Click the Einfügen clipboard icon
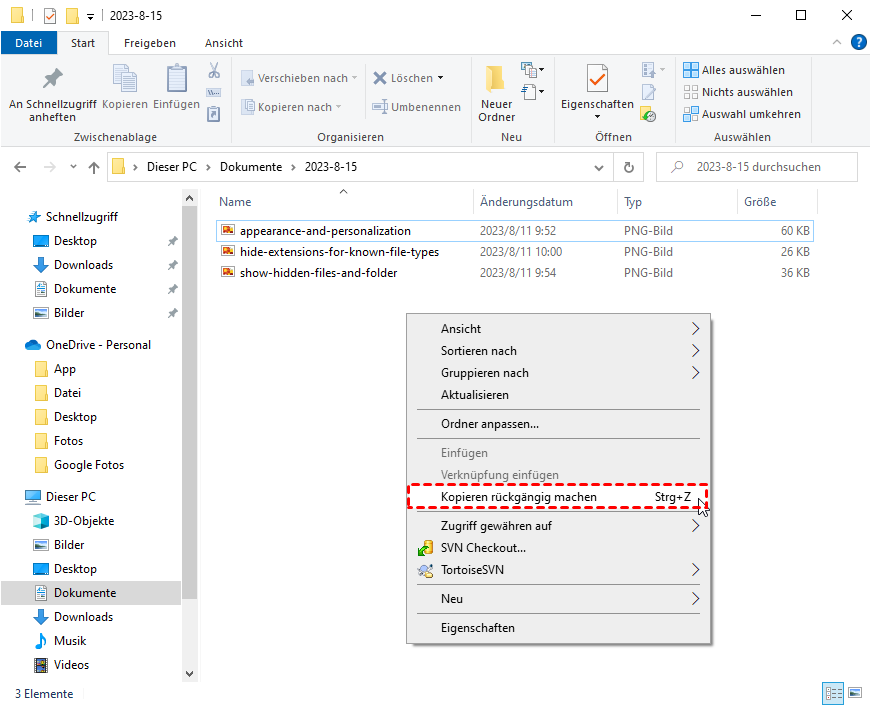871x706 pixels. click(177, 87)
